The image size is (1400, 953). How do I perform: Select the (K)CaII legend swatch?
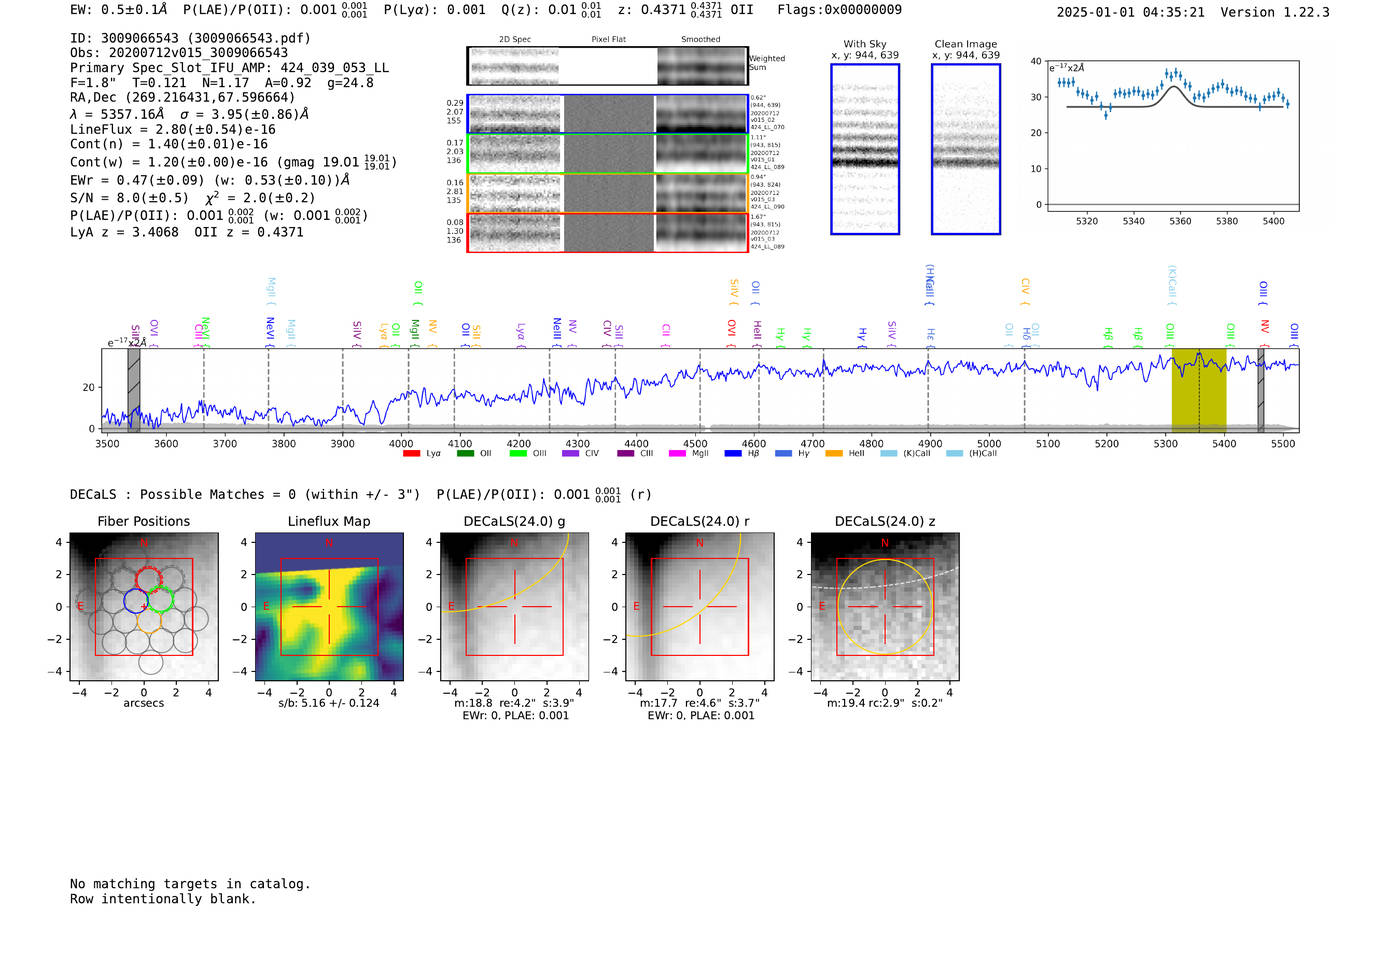point(889,454)
